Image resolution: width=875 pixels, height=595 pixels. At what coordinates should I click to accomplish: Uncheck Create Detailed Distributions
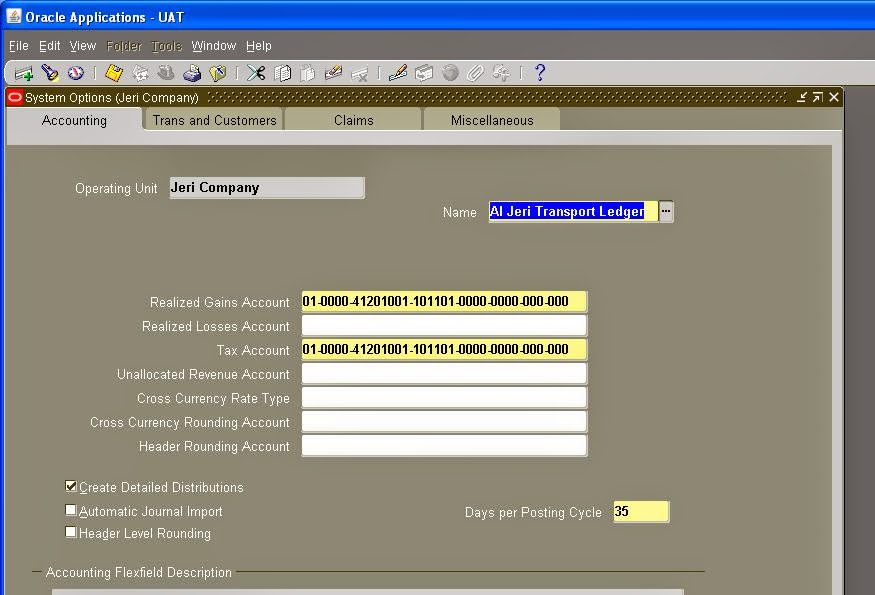(71, 487)
